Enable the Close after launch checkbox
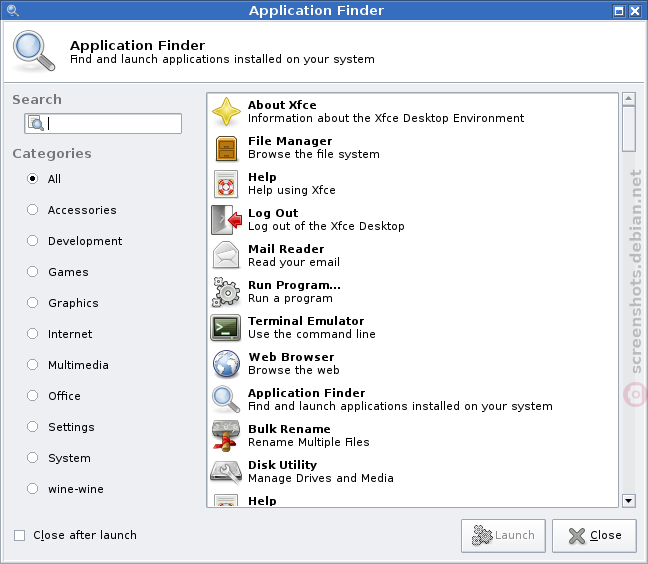Image resolution: width=648 pixels, height=564 pixels. [x=19, y=535]
